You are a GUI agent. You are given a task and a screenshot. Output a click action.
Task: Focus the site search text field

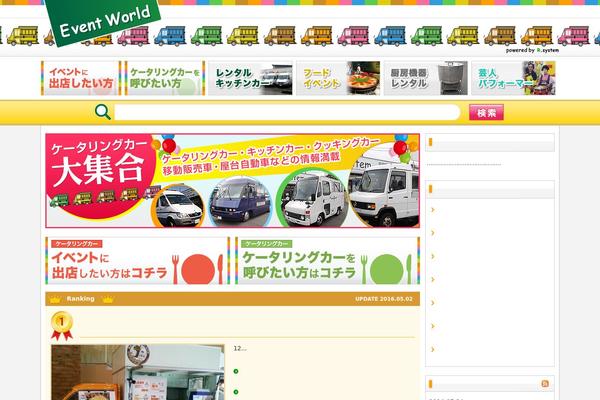[x=287, y=113]
